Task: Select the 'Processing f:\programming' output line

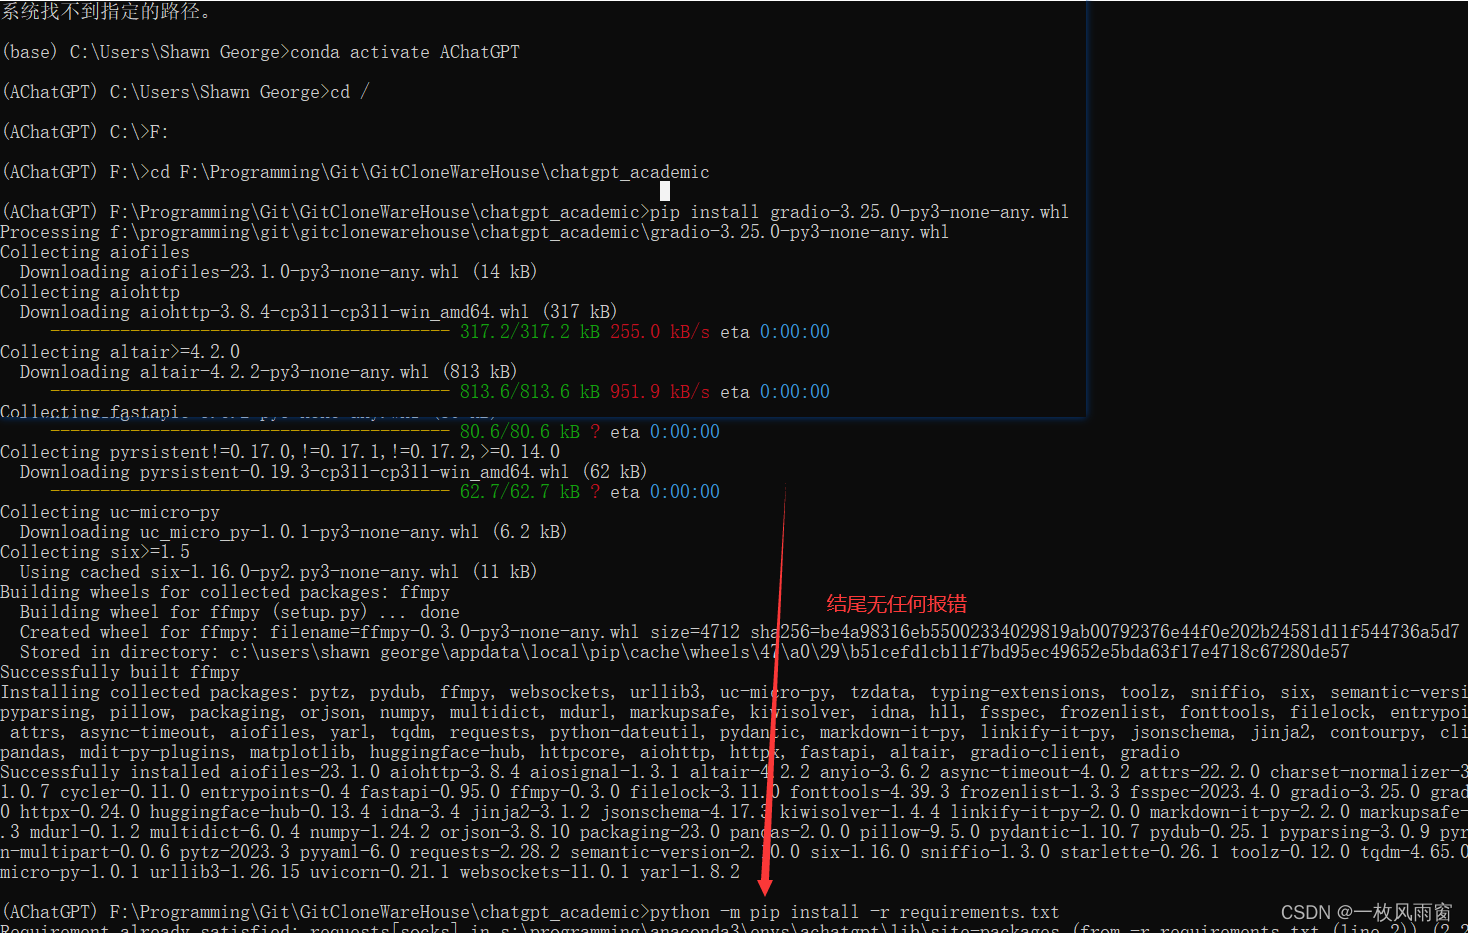Action: pyautogui.click(x=475, y=232)
